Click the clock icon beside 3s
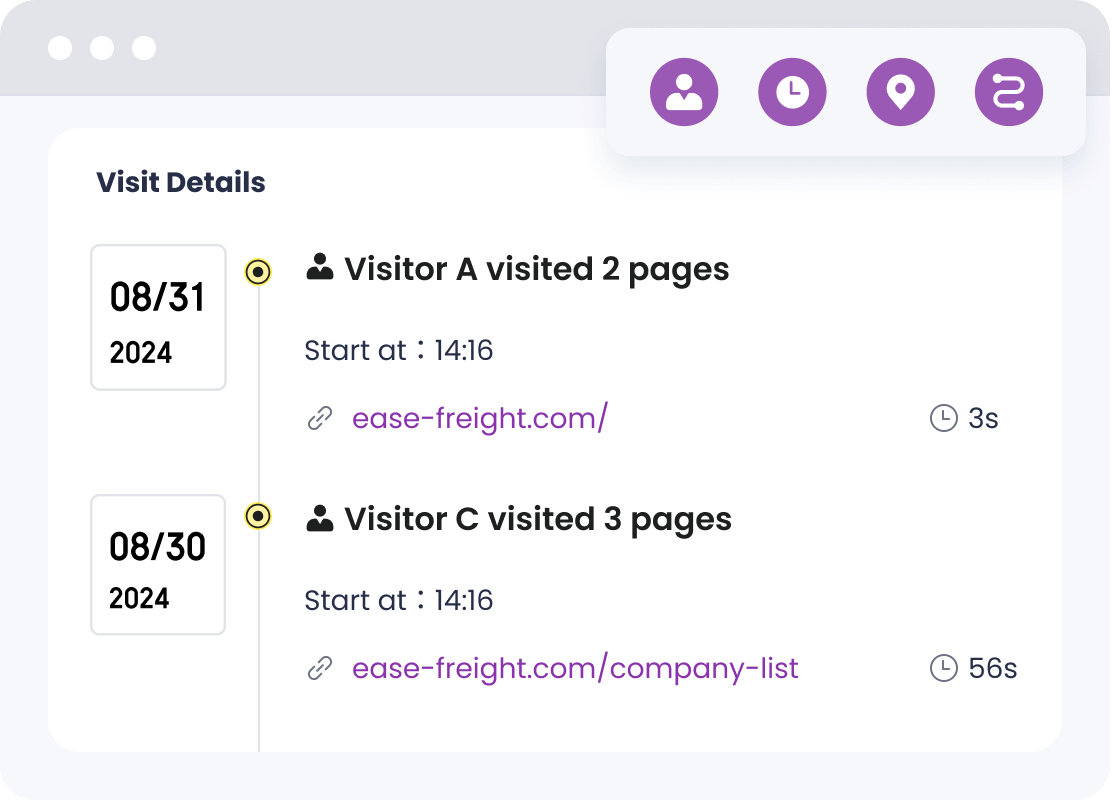 click(x=943, y=418)
